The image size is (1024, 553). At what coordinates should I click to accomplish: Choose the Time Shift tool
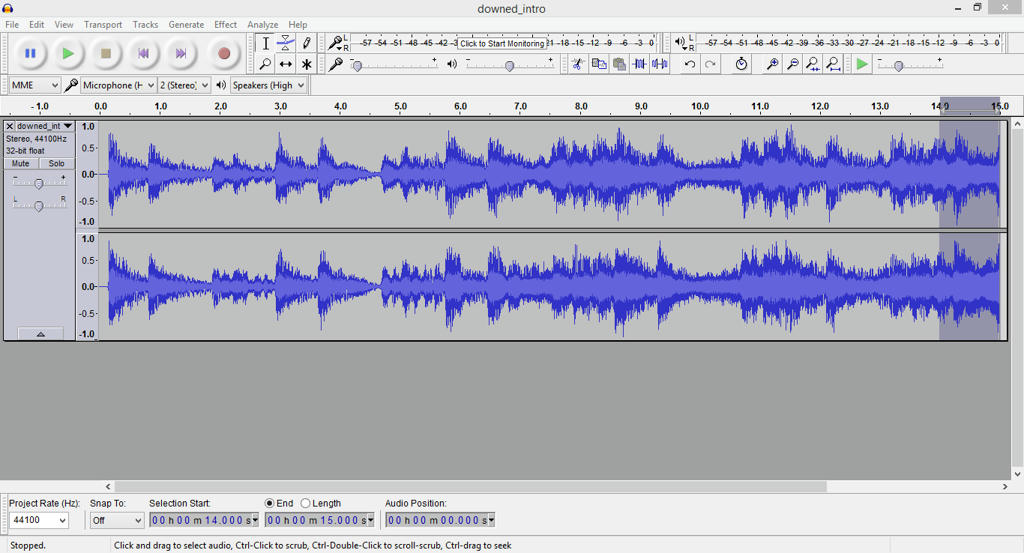click(x=285, y=64)
